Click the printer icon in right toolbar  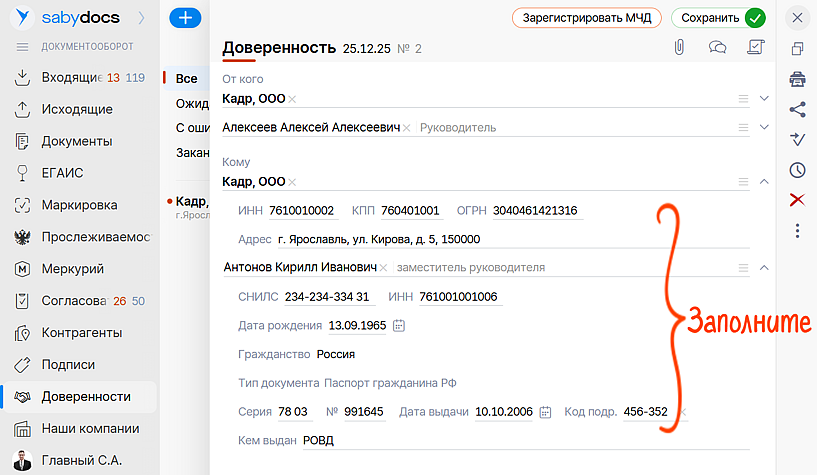[x=797, y=80]
